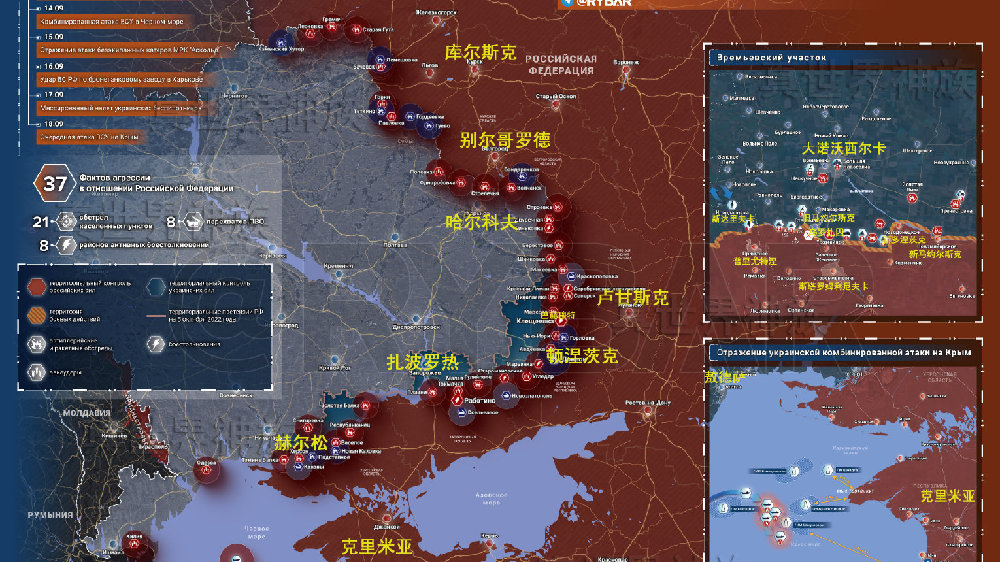Click the РОССИЙСКАЯ ФЕДЕРАЦИЯ map label
The height and width of the screenshot is (562, 1000).
point(561,64)
